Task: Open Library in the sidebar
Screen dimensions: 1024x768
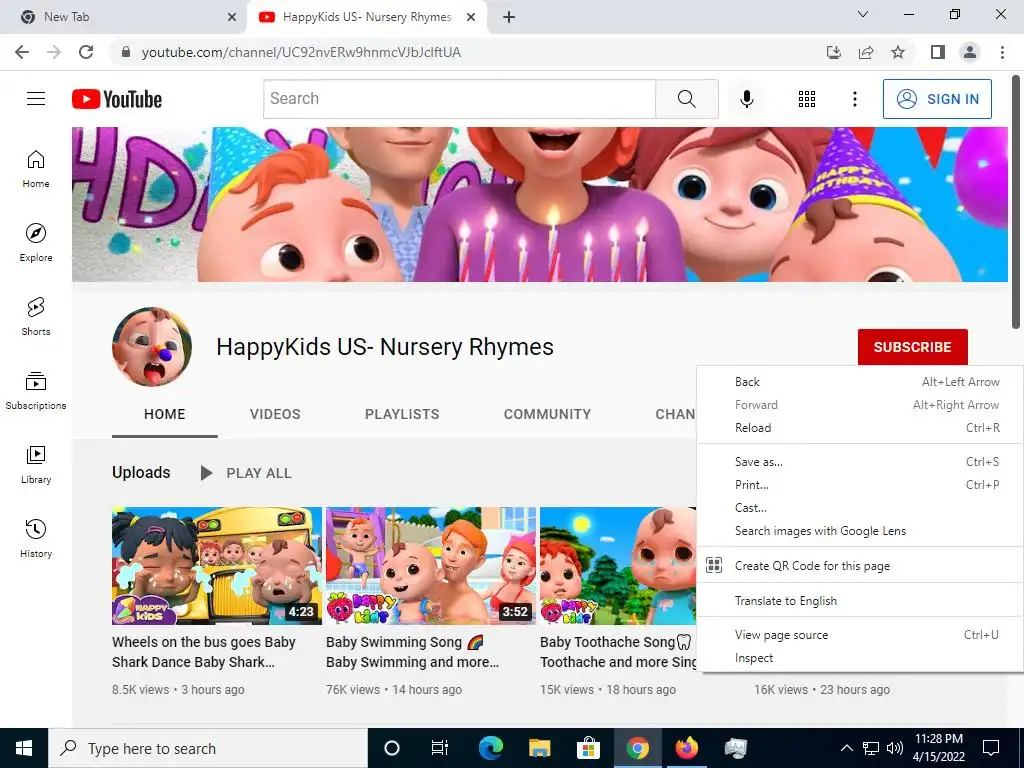Action: [x=36, y=464]
